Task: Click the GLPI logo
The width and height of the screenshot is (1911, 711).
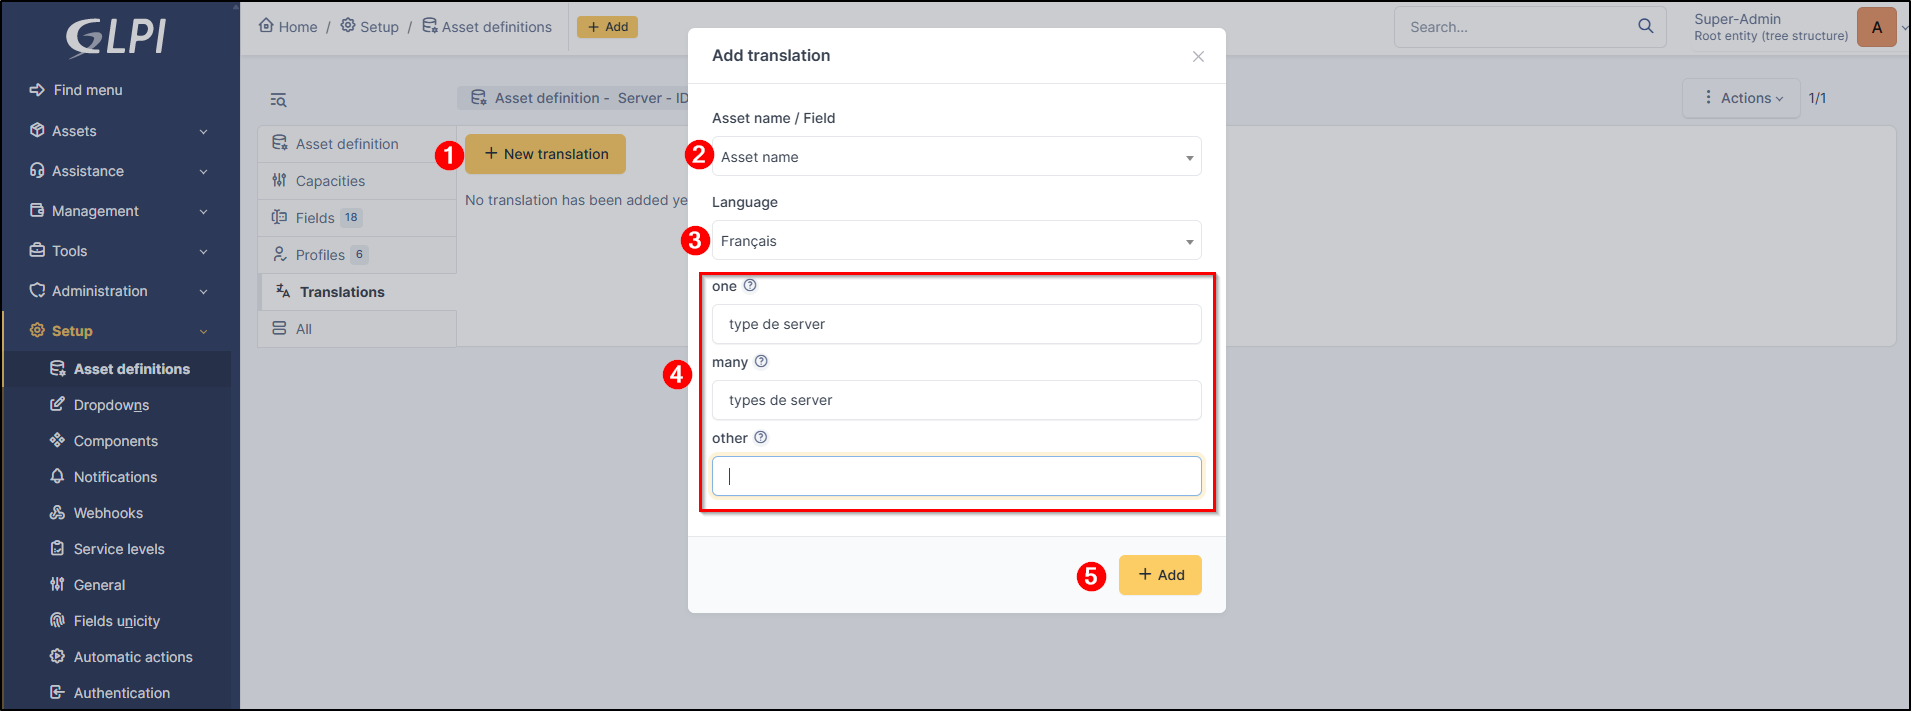Action: pos(116,38)
